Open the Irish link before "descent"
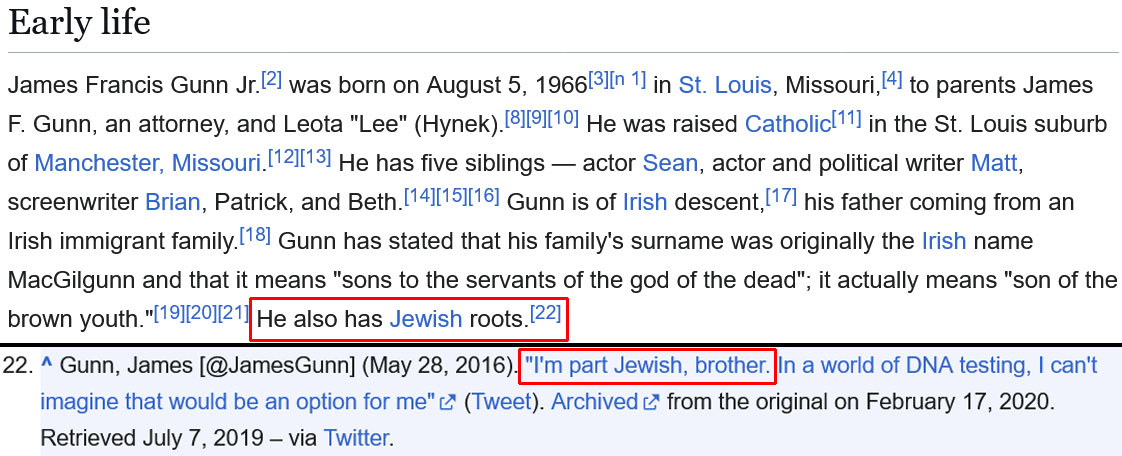 point(644,201)
